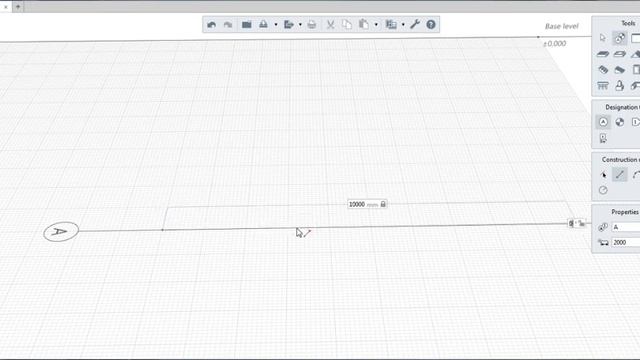Click the axis bubble labeled A
The height and width of the screenshot is (360, 640).
tap(61, 232)
